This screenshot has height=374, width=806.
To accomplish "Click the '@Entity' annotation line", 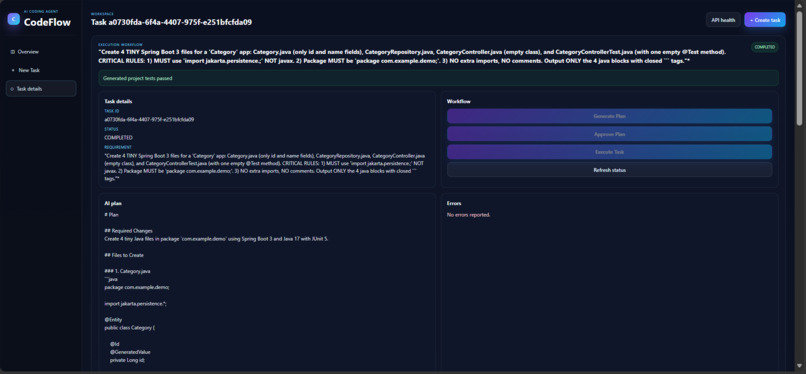I will (113, 320).
